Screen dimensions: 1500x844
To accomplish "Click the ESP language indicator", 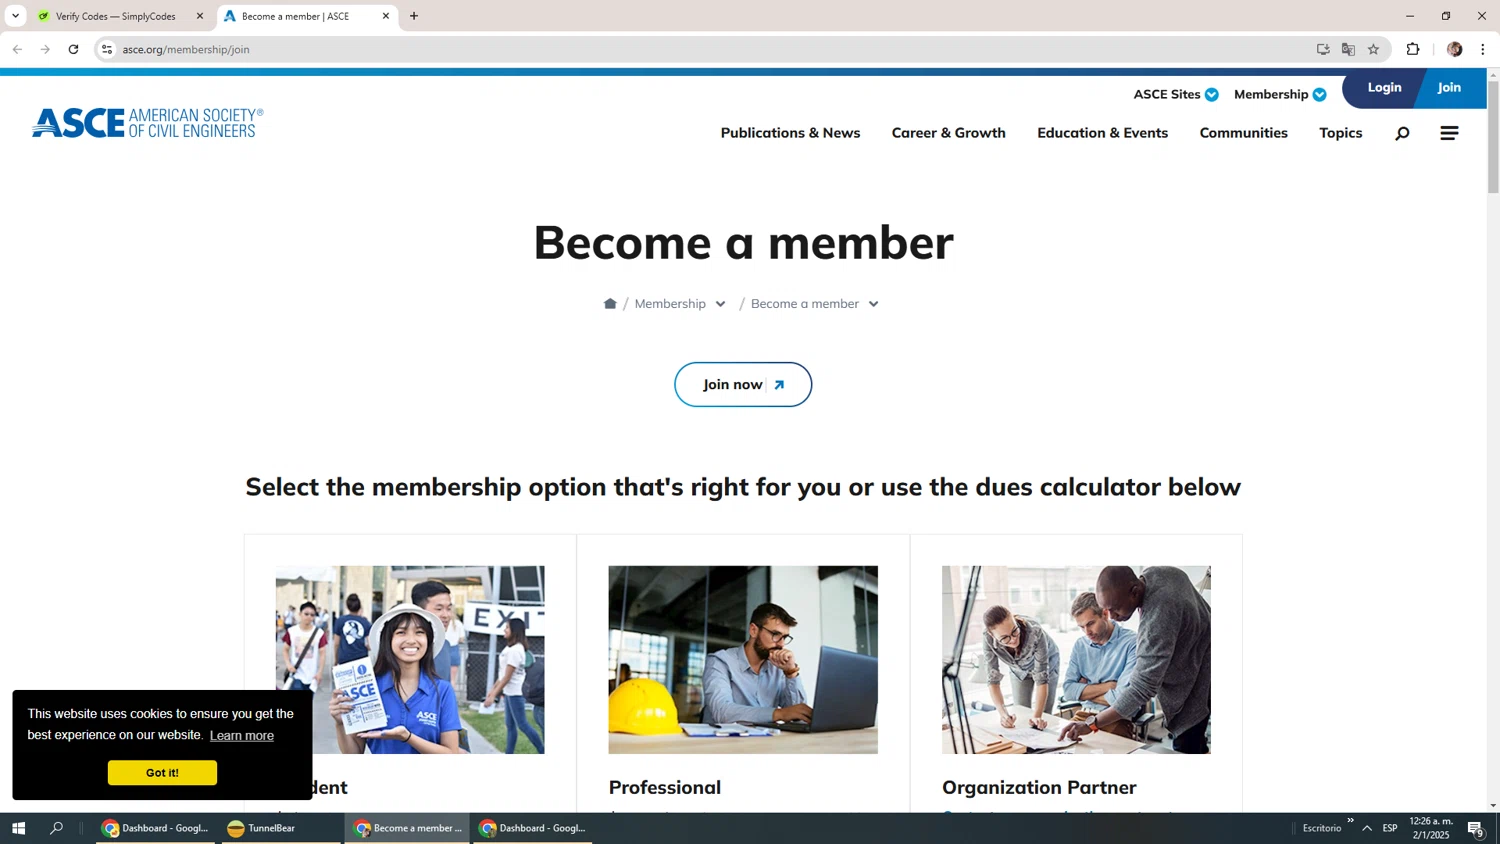I will tap(1390, 828).
